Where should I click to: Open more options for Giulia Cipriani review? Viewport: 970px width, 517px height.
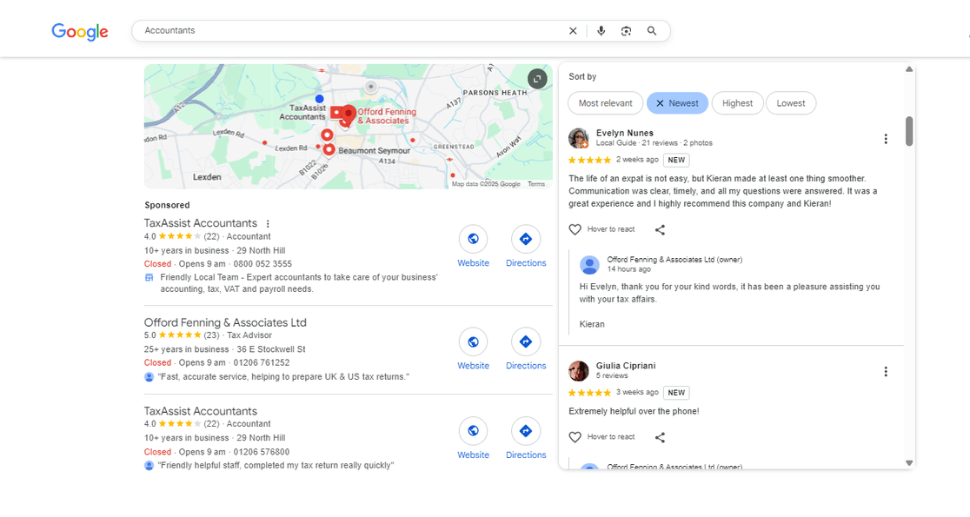pos(886,372)
